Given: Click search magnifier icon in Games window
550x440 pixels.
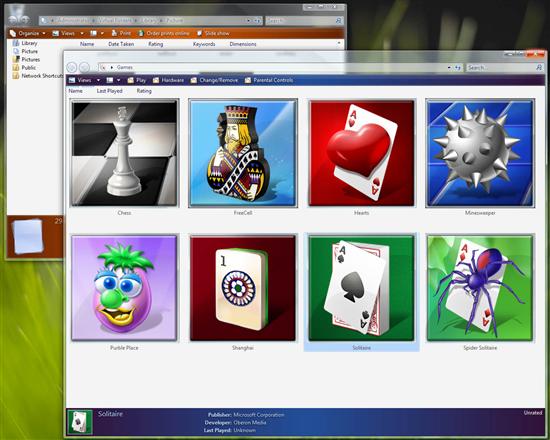Looking at the screenshot, I should point(539,67).
